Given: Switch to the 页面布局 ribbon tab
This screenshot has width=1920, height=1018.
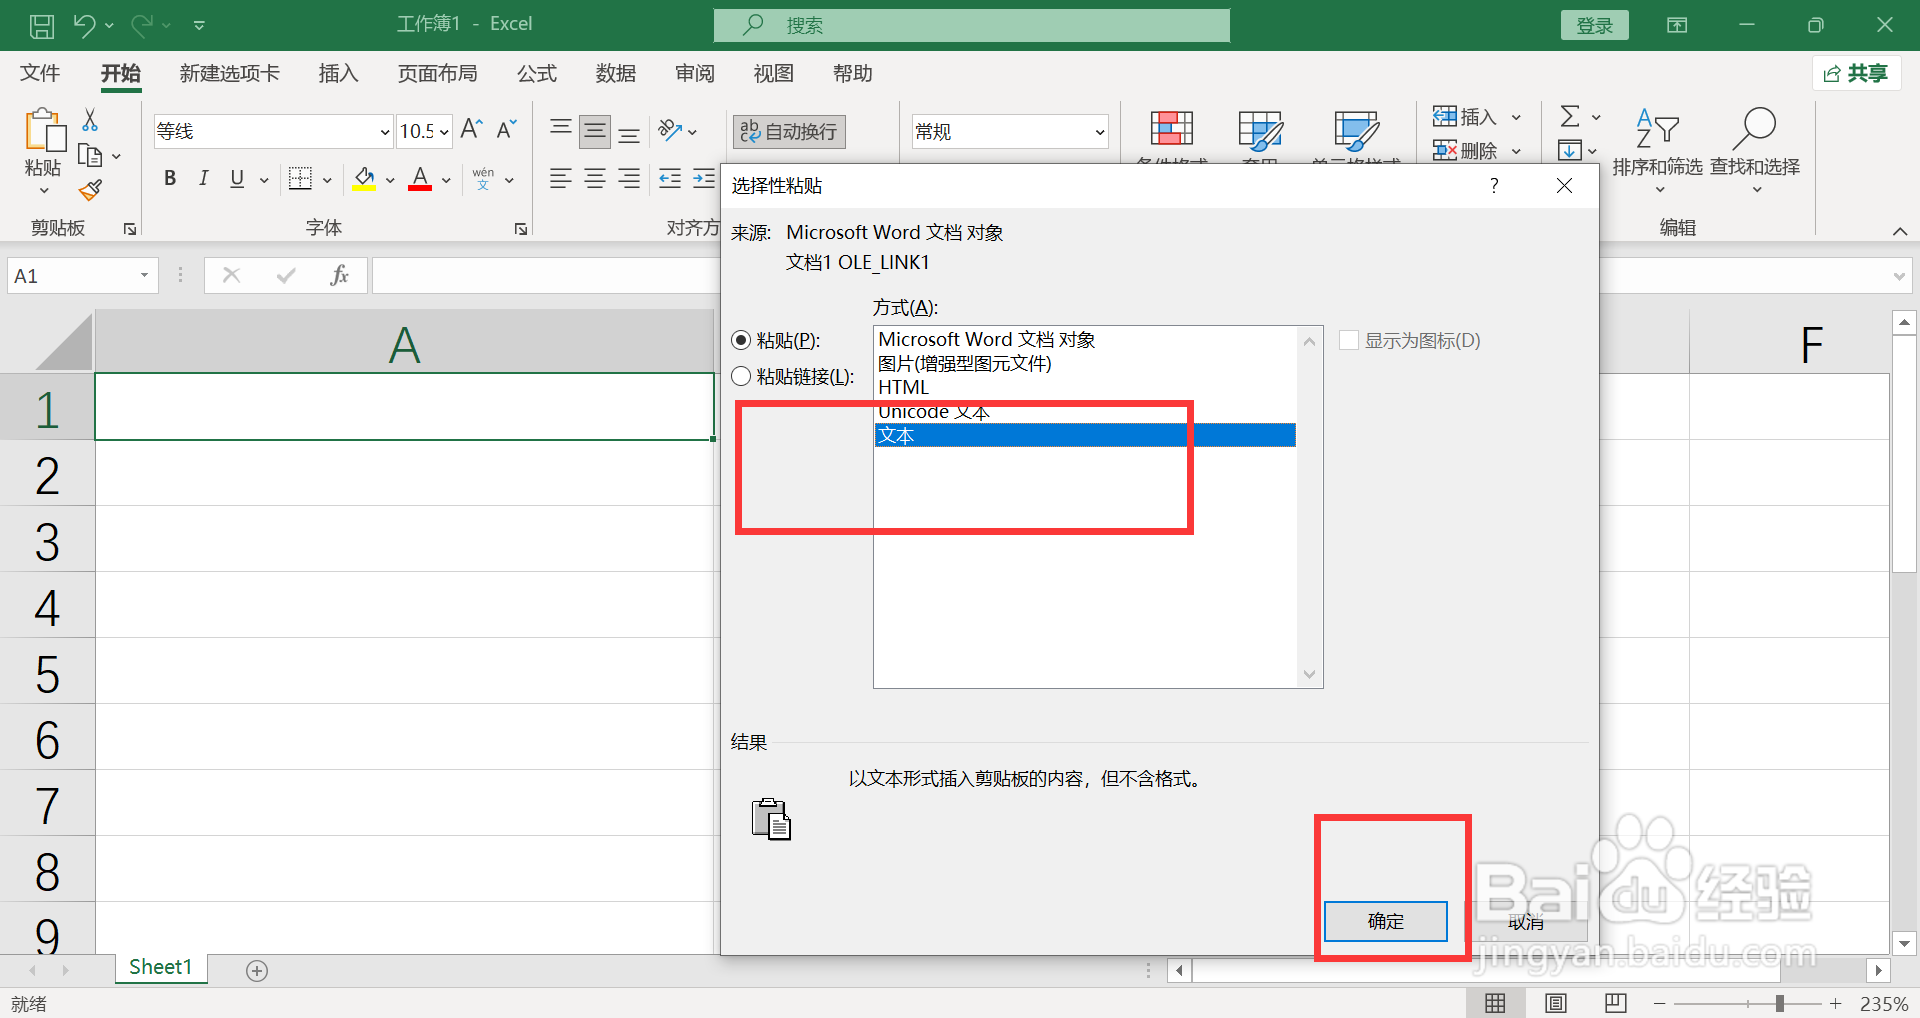Looking at the screenshot, I should click(x=438, y=73).
